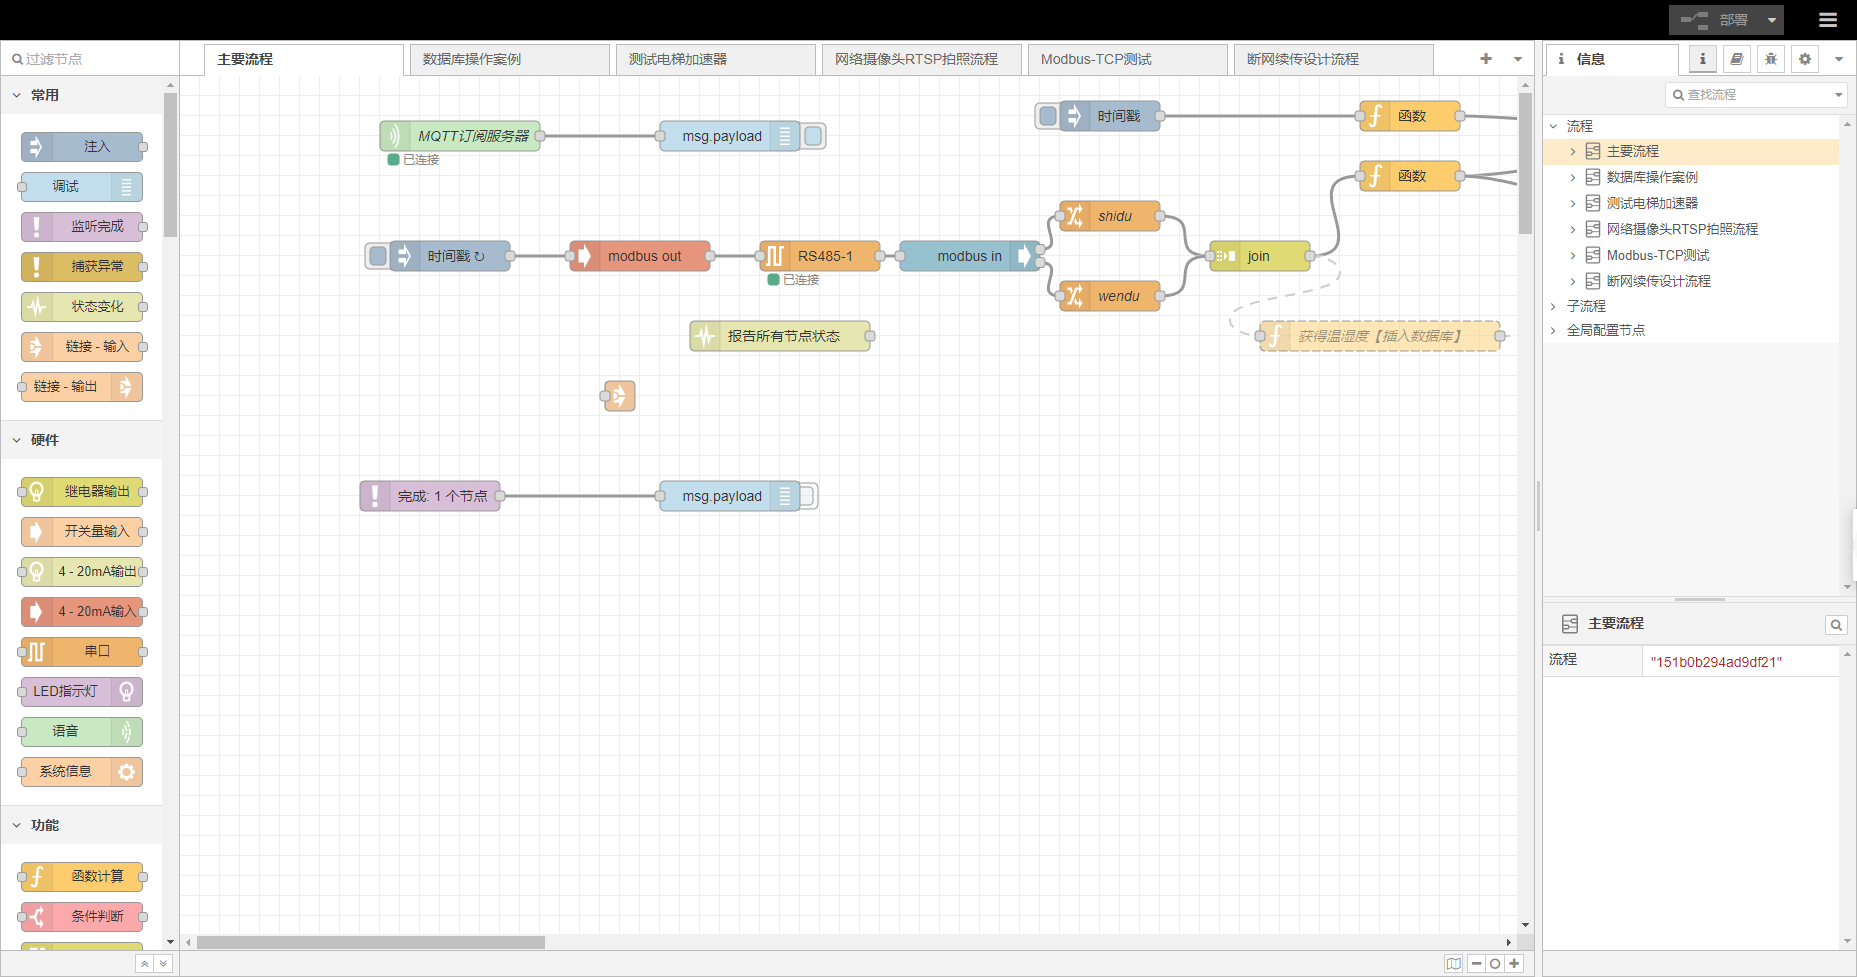Open the sidebar tabs dropdown arrow

pyautogui.click(x=1839, y=59)
